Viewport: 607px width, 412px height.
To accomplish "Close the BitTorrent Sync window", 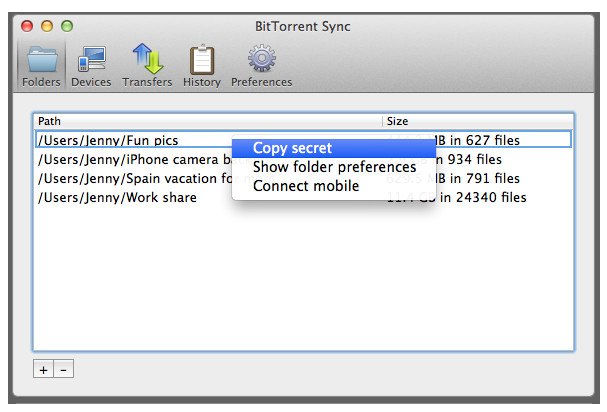I will [x=27, y=26].
